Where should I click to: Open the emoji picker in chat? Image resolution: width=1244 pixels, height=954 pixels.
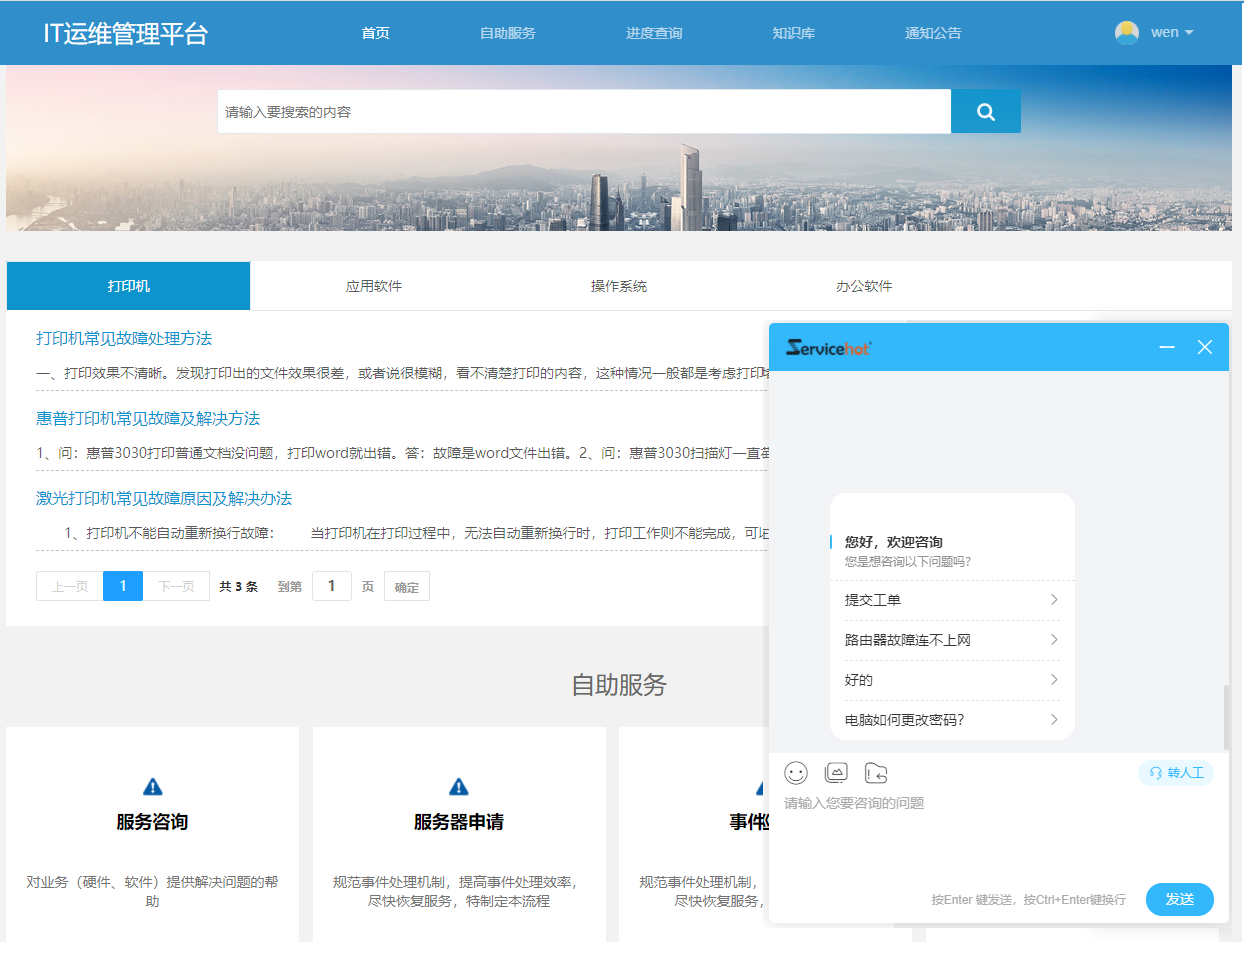point(795,773)
